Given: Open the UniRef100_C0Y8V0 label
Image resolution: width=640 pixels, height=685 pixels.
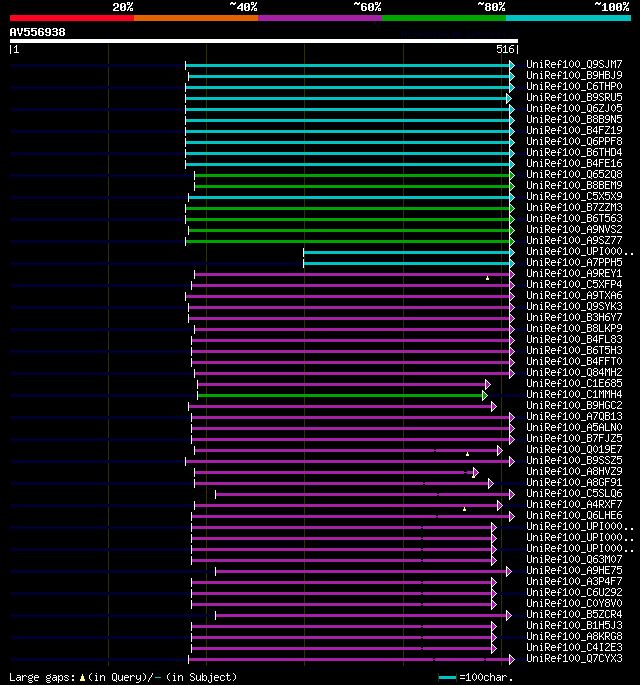Looking at the screenshot, I should pos(574,603).
